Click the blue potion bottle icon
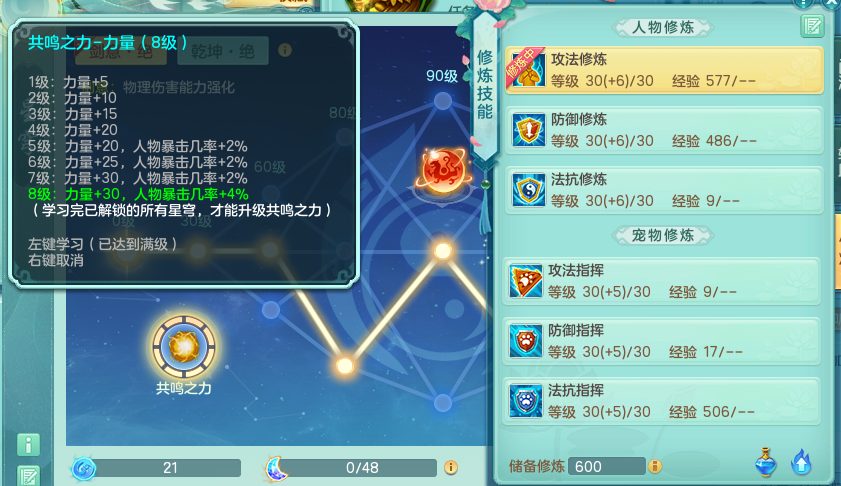 tap(765, 462)
